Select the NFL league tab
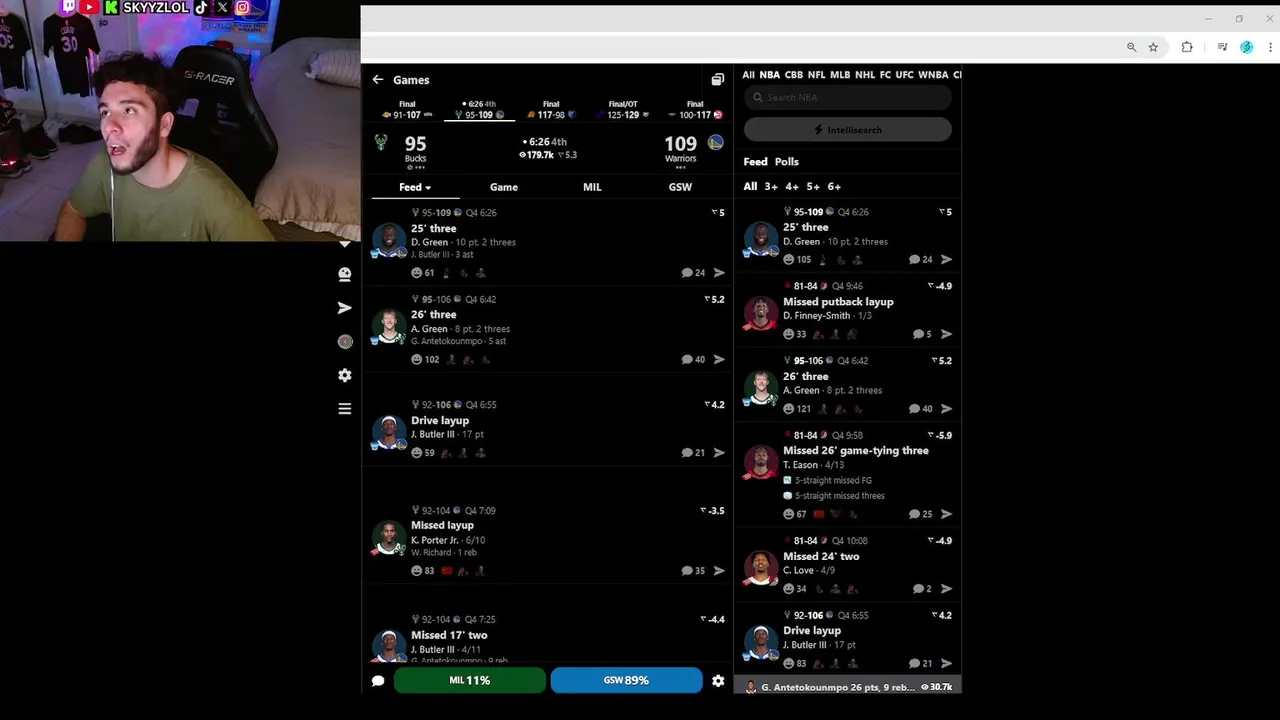This screenshot has height=720, width=1280. click(817, 75)
